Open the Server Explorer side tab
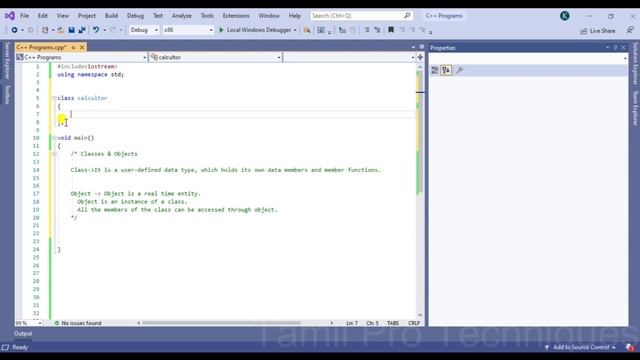 pyautogui.click(x=7, y=61)
